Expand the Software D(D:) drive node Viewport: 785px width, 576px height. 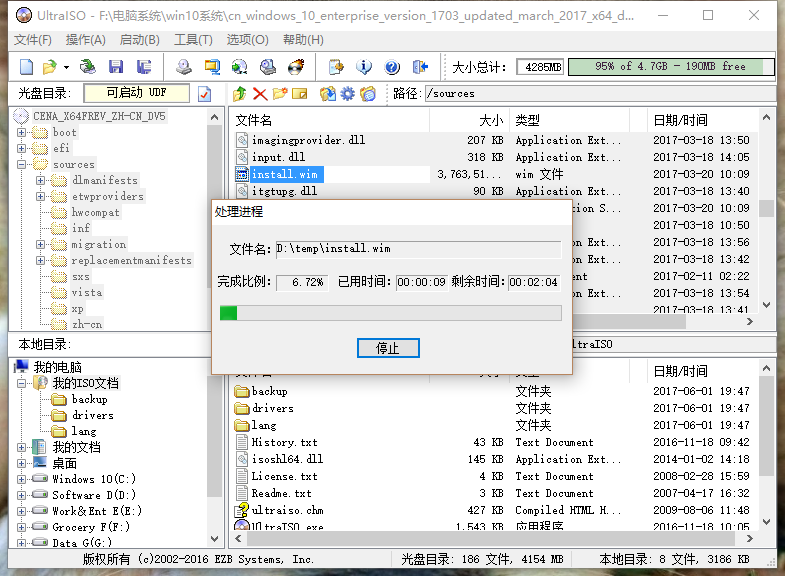coord(22,495)
